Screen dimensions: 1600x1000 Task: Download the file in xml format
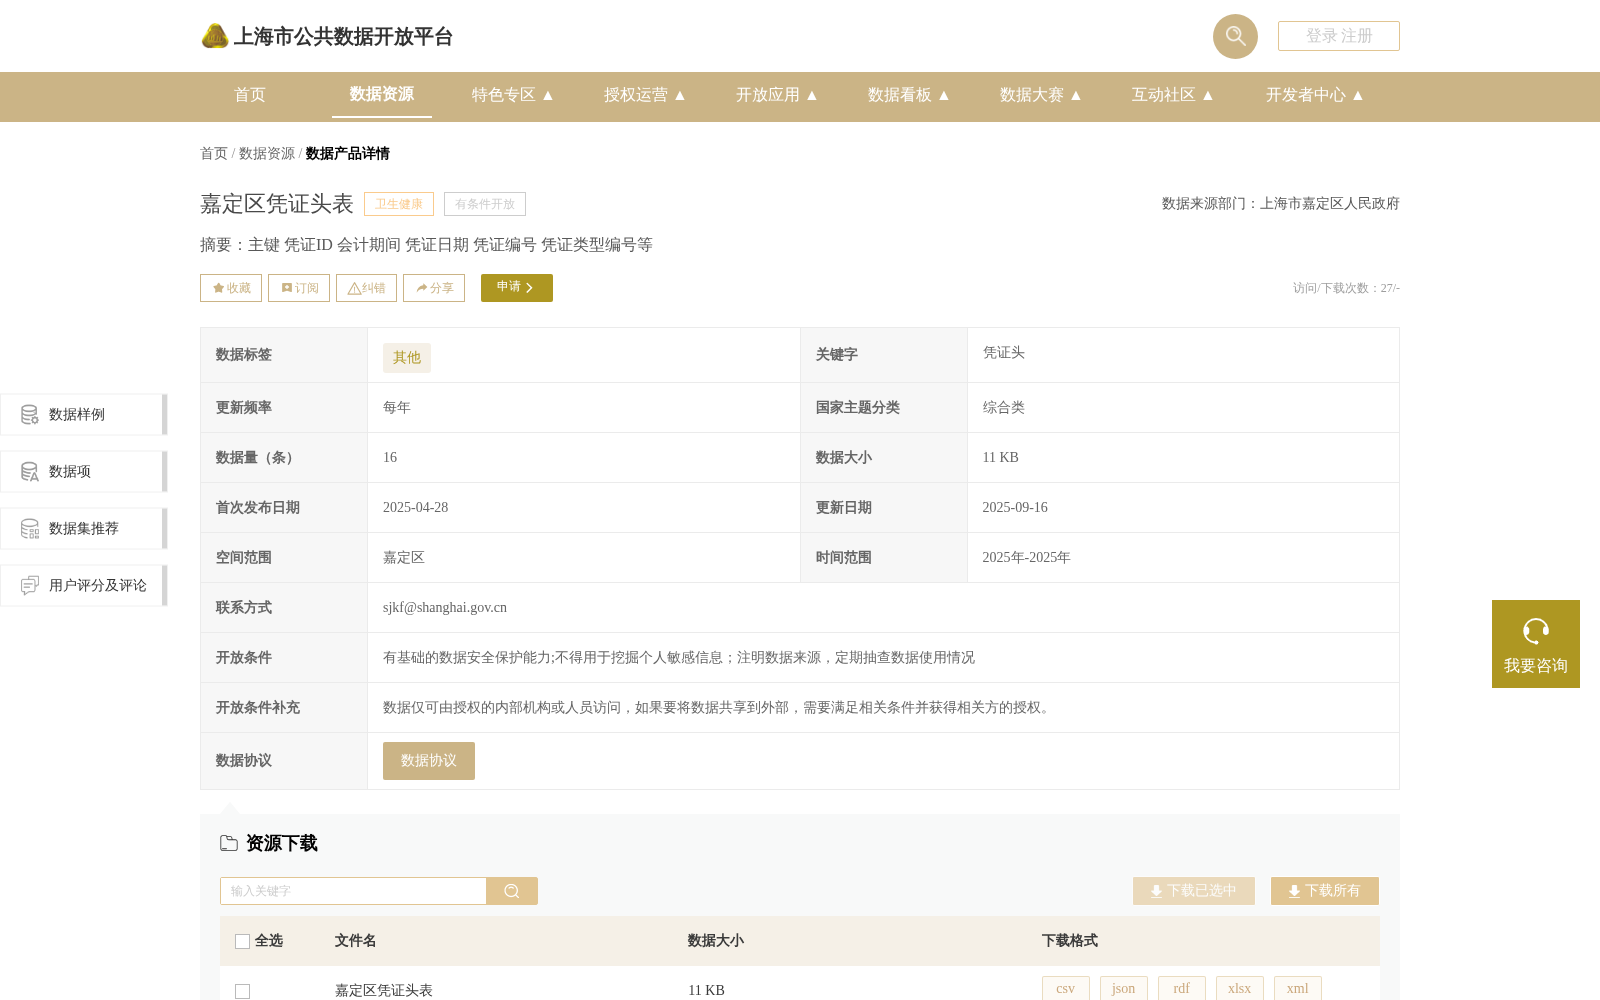tap(1298, 988)
